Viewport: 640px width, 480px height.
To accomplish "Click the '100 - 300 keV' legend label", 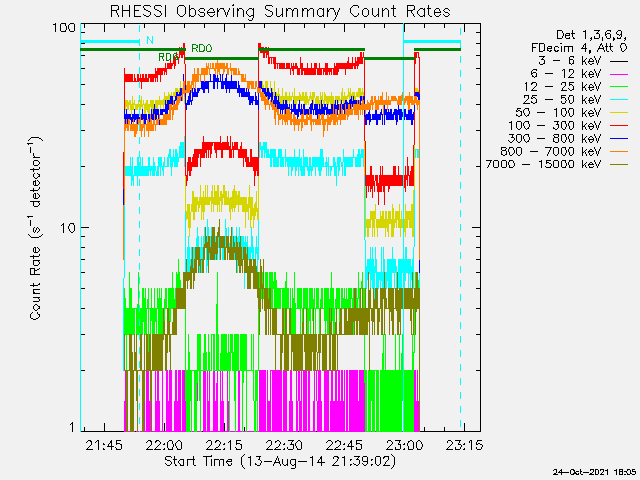I will tap(555, 126).
